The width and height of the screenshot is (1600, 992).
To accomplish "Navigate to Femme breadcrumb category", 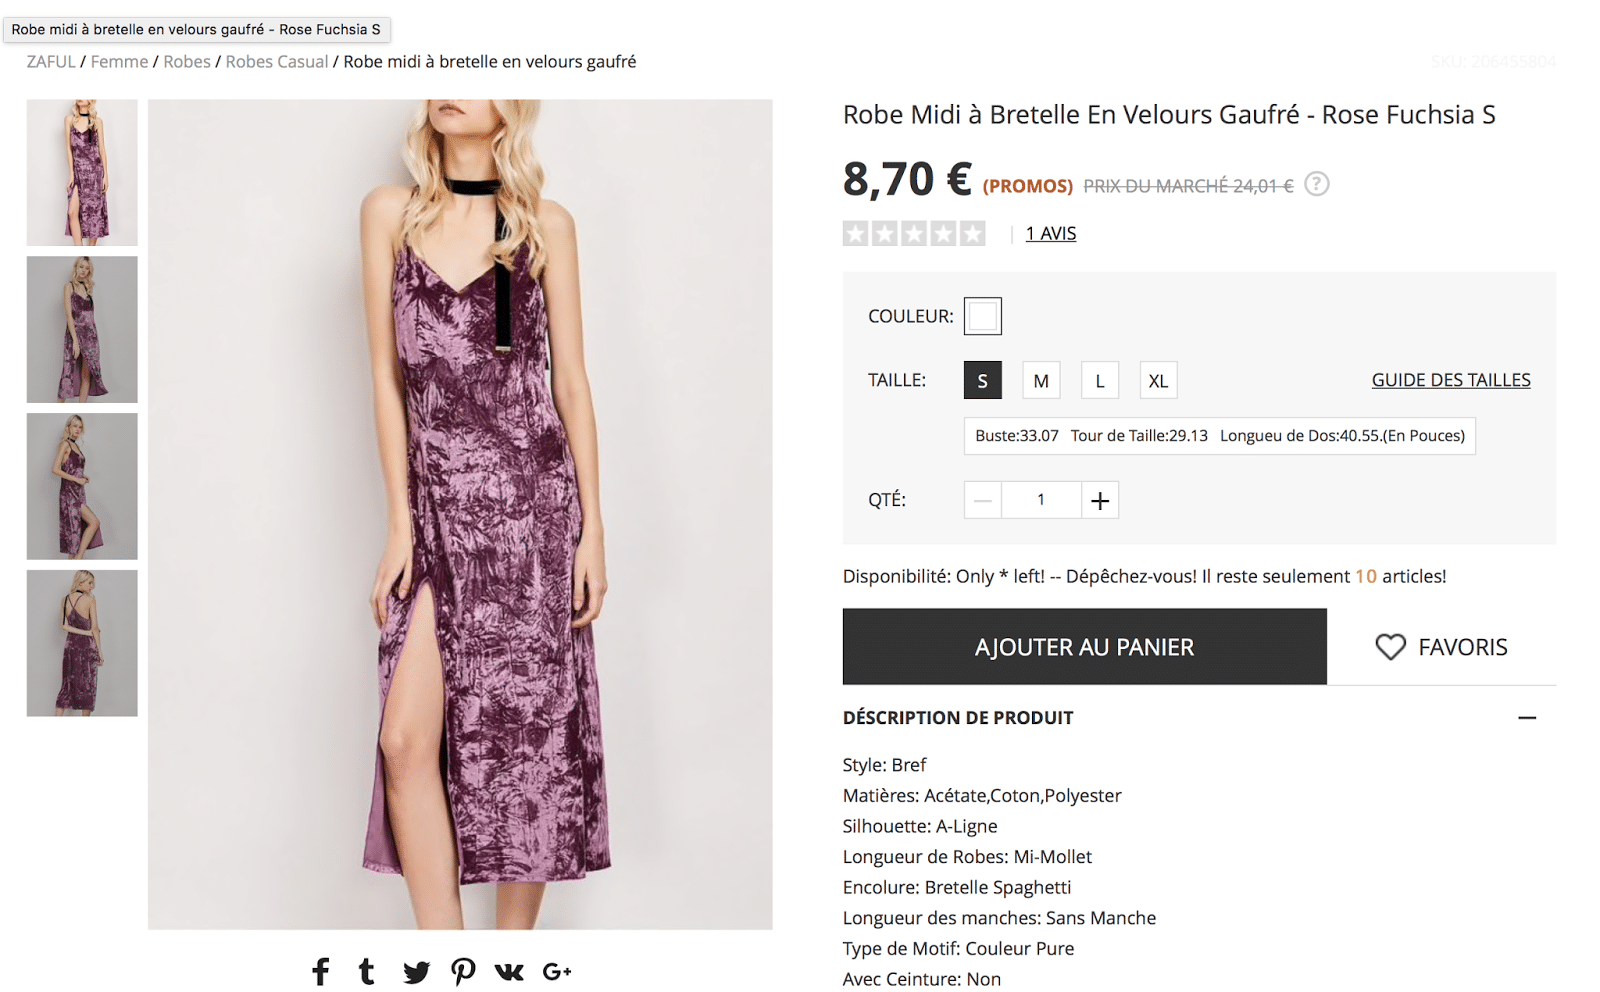I will pyautogui.click(x=119, y=62).
